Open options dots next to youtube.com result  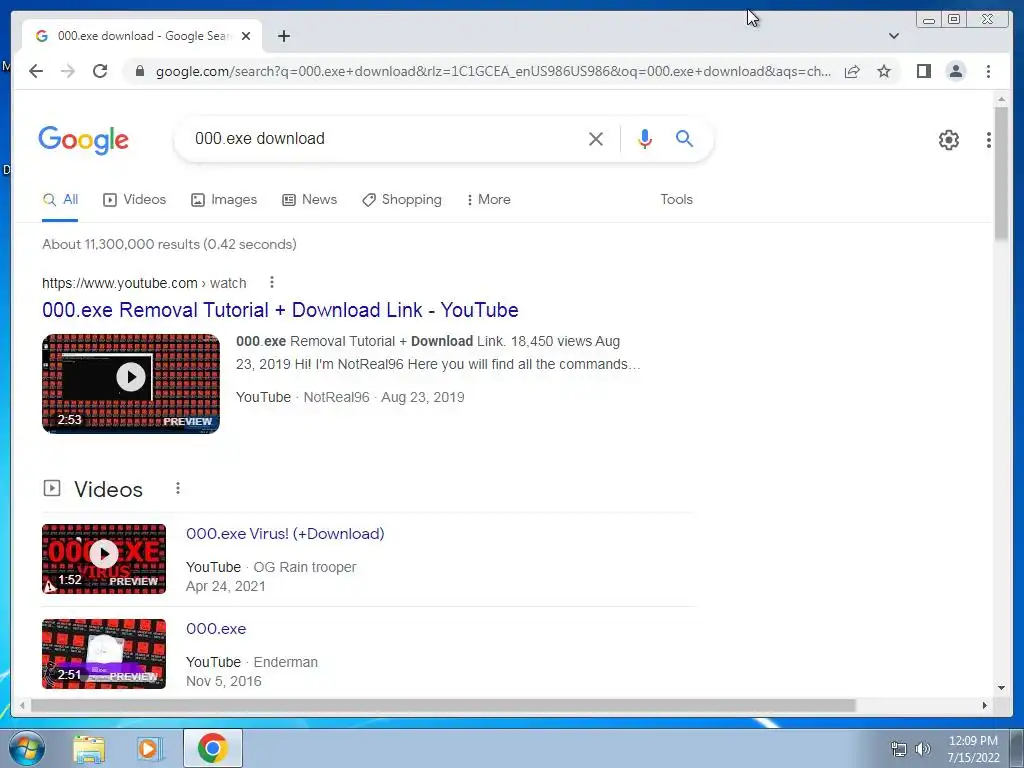click(x=272, y=283)
